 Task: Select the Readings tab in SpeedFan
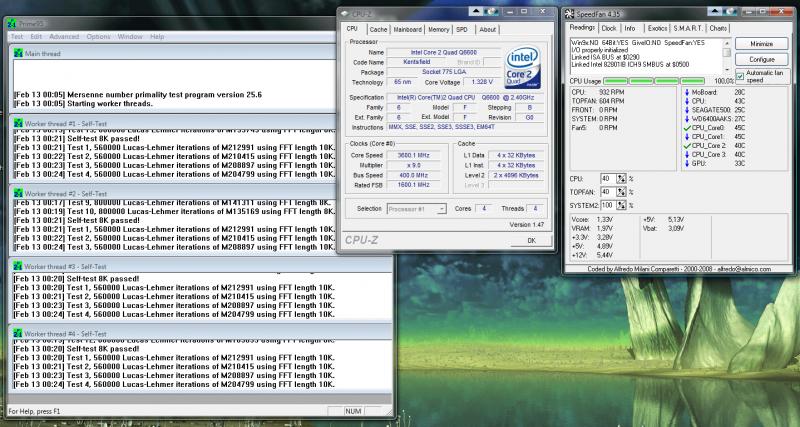[x=582, y=28]
